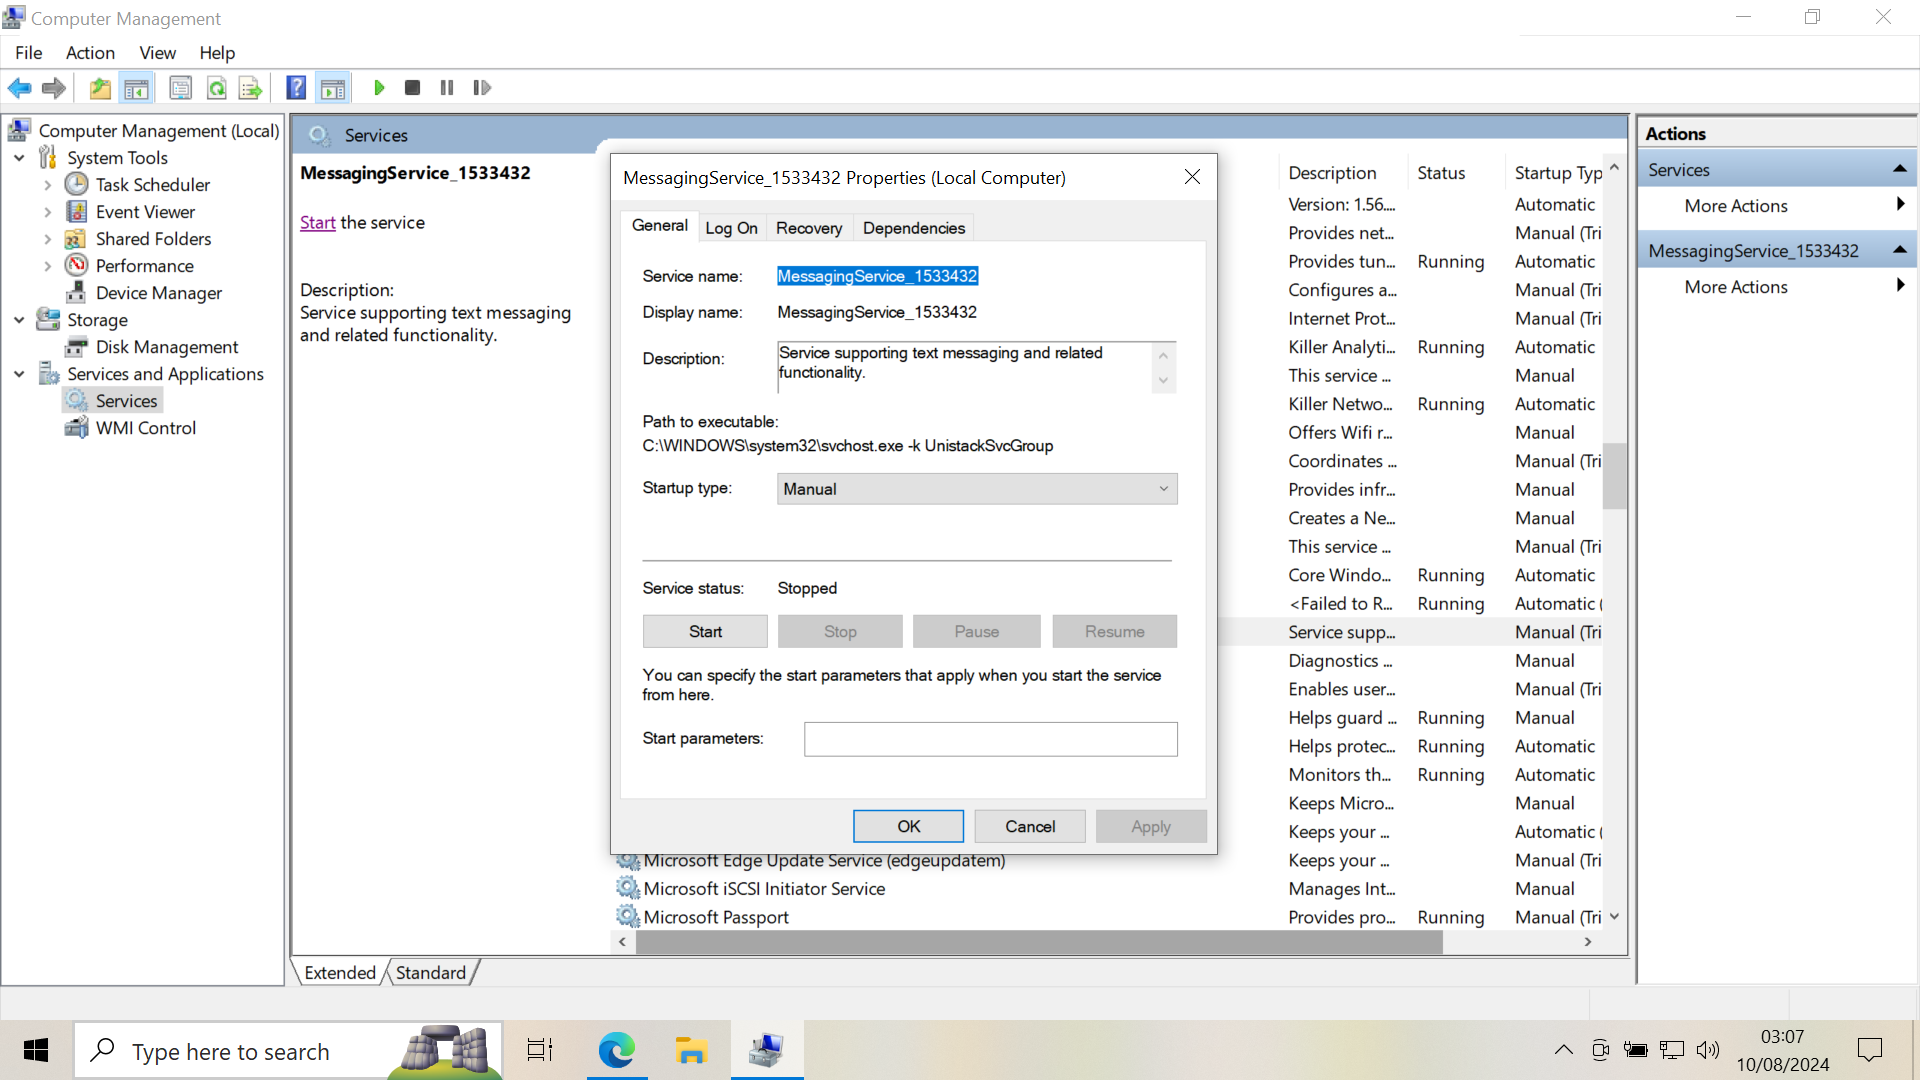This screenshot has height=1080, width=1920.
Task: Expand the Task Scheduler tree node
Action: tap(47, 185)
